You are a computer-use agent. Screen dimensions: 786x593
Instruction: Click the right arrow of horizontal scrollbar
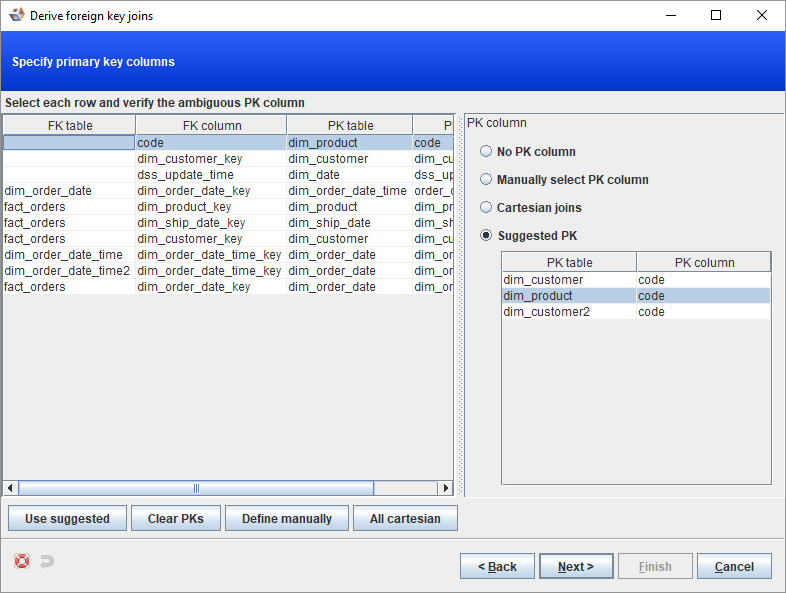point(445,488)
